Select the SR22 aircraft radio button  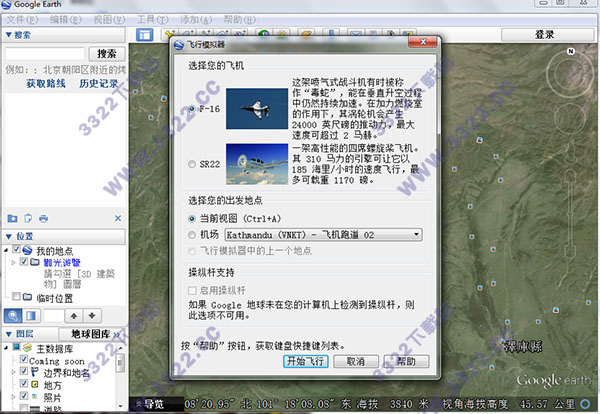[192, 164]
